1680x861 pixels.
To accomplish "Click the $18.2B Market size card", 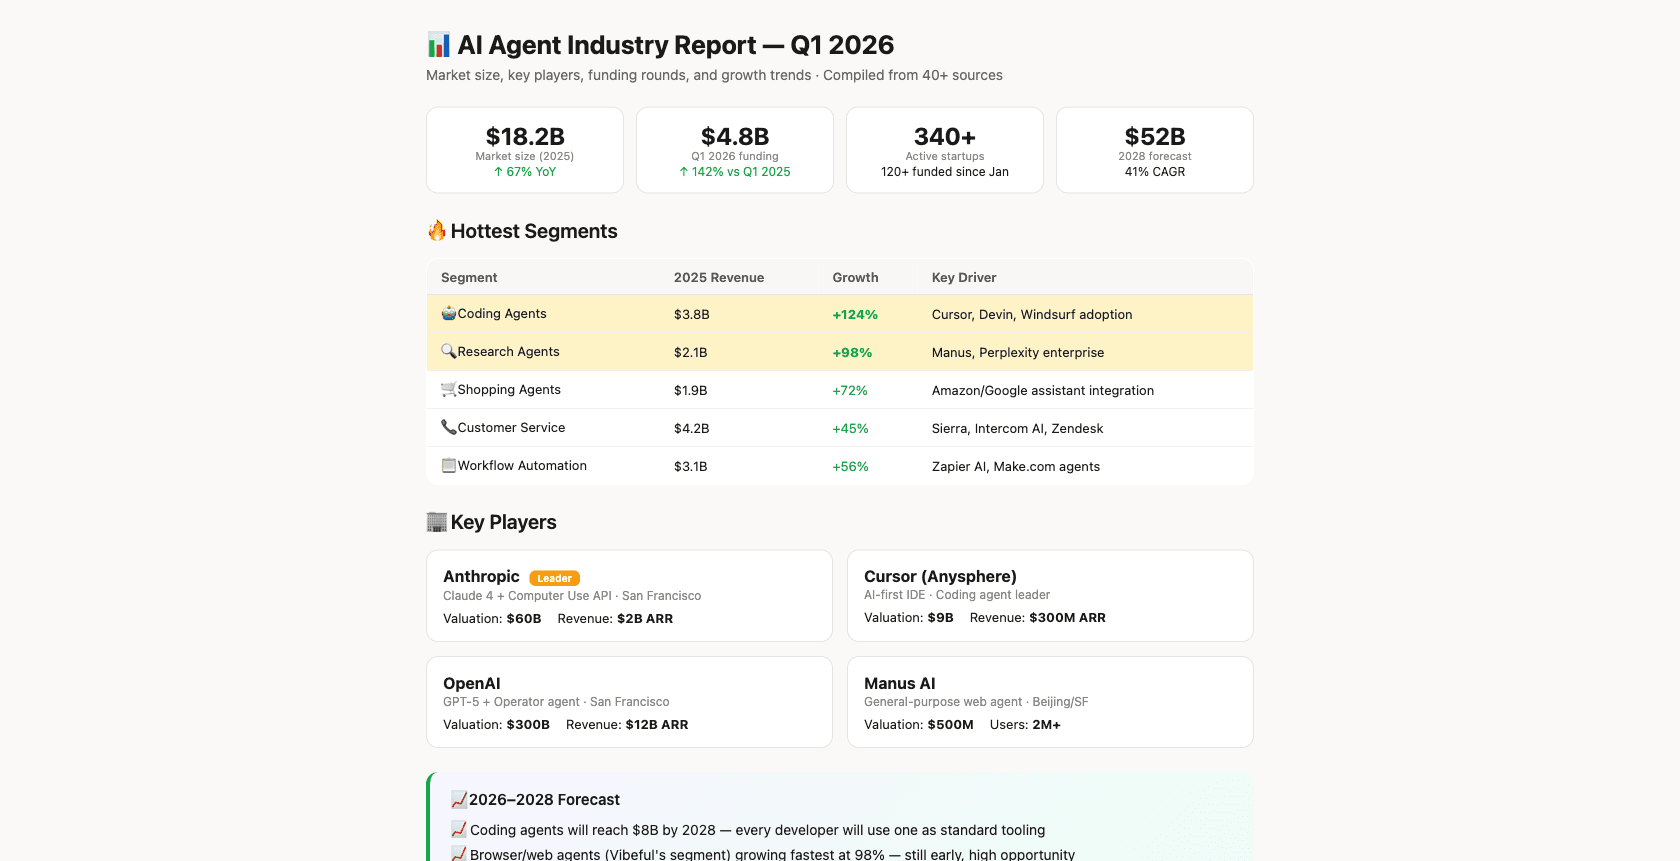I will tap(525, 150).
